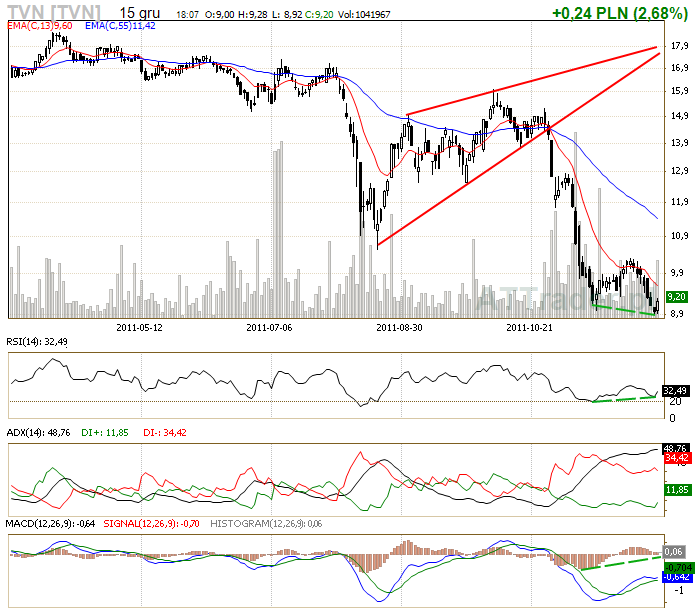This screenshot has height=613, width=700.
Task: Click the green -0,704 signal value tag
Action: (x=679, y=567)
